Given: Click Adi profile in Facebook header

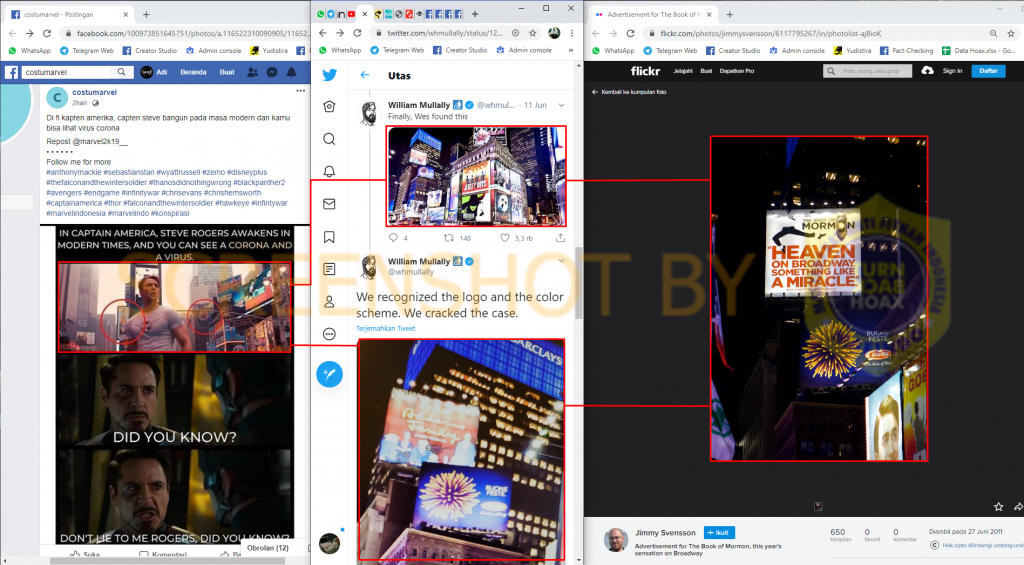Looking at the screenshot, I should click(154, 72).
